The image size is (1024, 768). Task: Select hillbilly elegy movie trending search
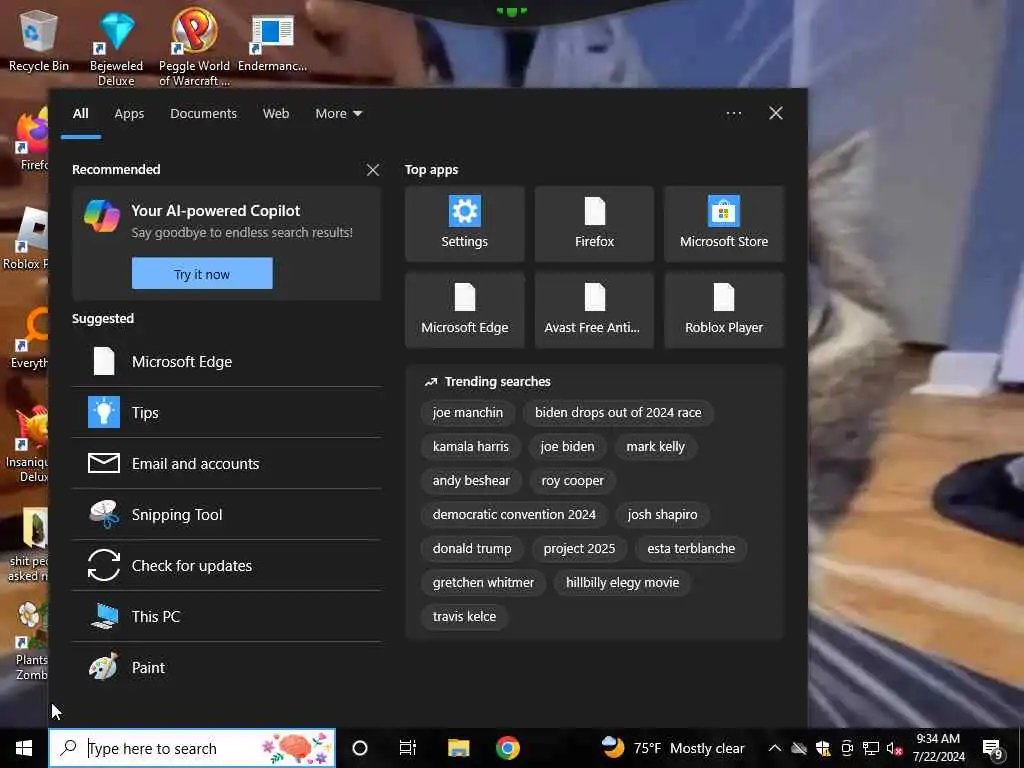point(622,583)
